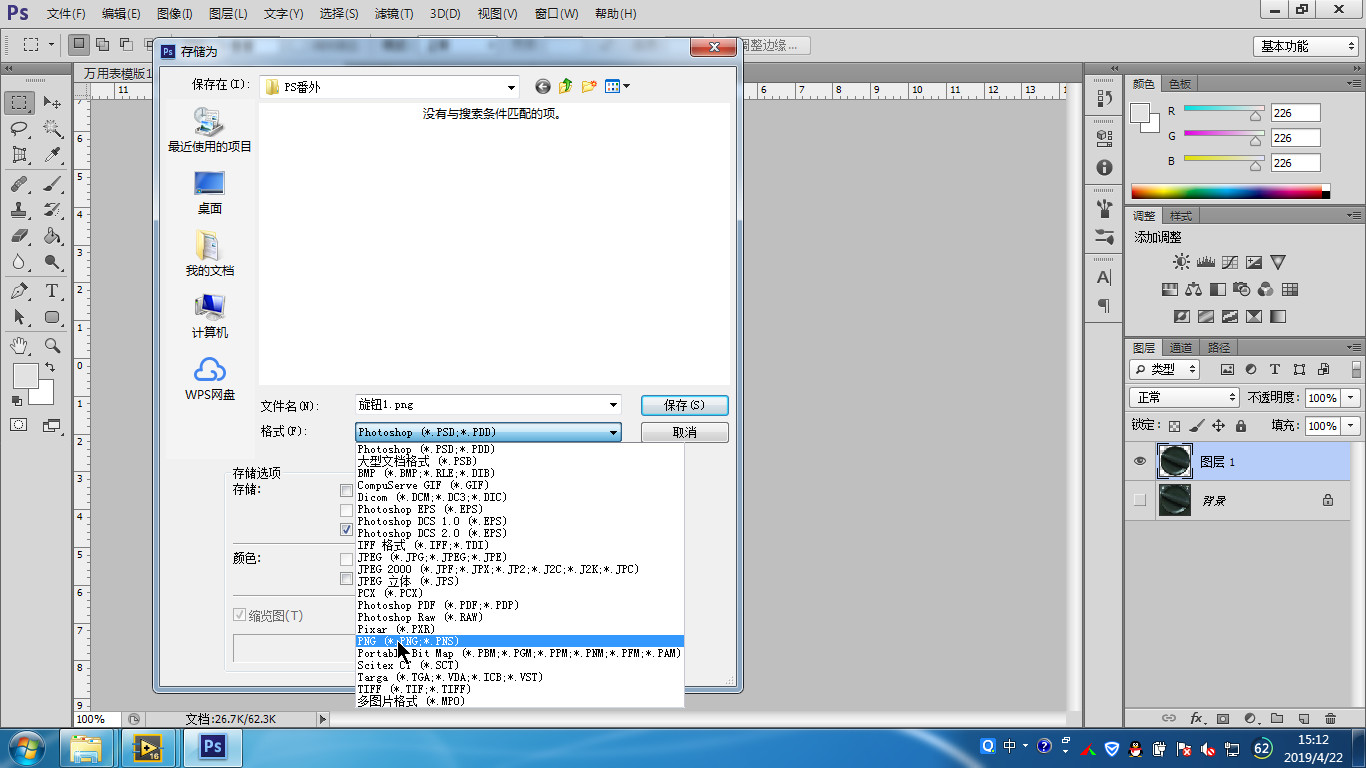
Task: Toggle lock position in Layers panel
Action: pos(1218,426)
